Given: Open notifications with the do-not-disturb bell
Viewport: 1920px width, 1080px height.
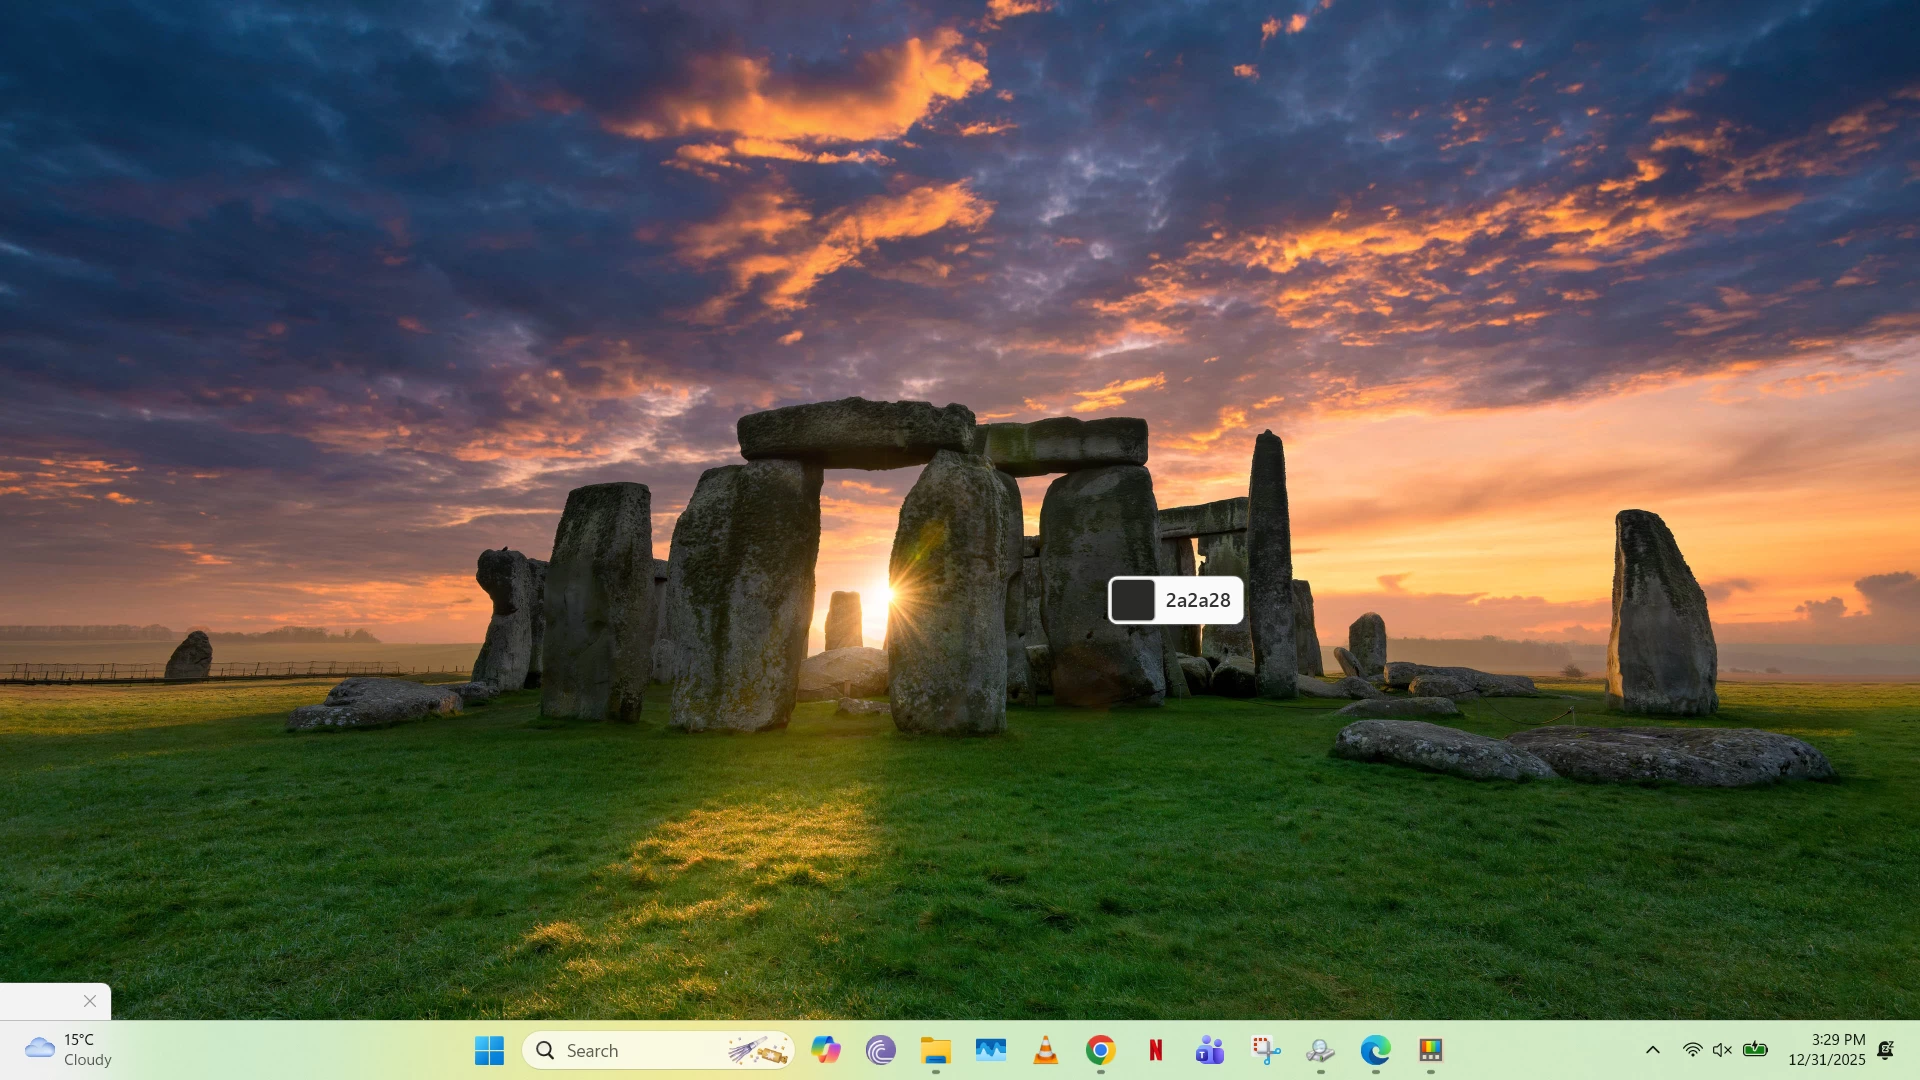Looking at the screenshot, I should (x=1886, y=1050).
